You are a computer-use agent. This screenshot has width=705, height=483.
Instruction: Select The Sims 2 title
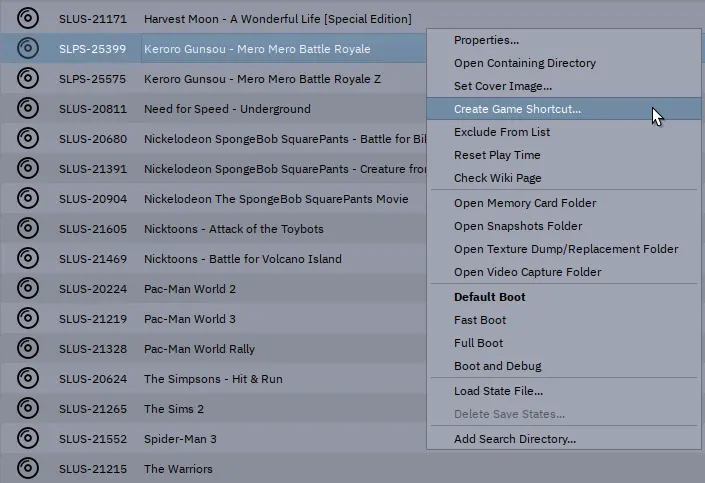pos(174,409)
